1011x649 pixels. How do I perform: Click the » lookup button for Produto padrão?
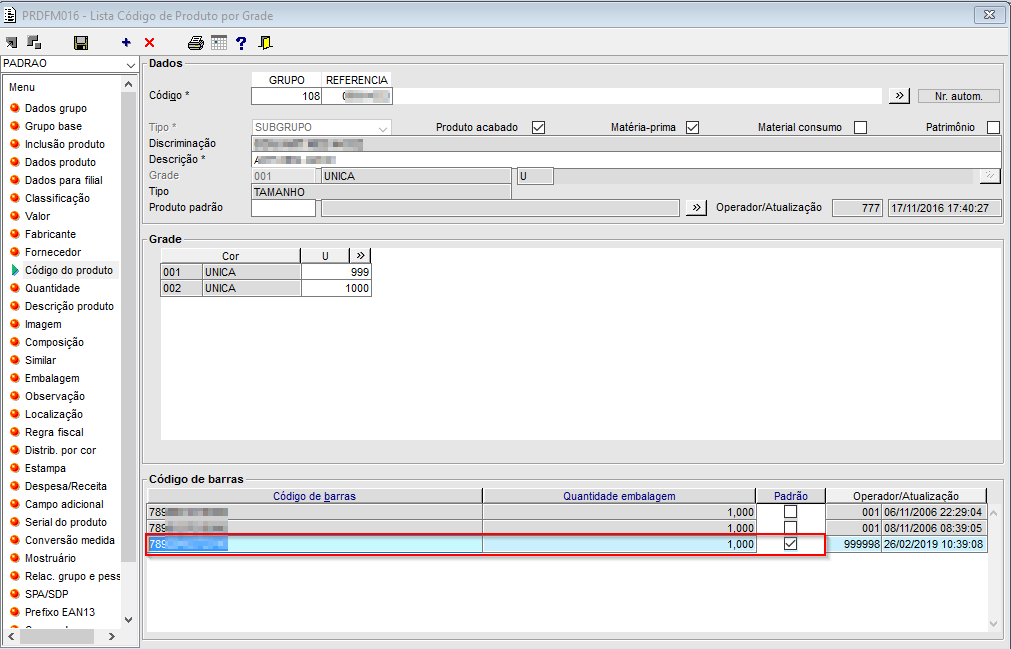tap(696, 208)
